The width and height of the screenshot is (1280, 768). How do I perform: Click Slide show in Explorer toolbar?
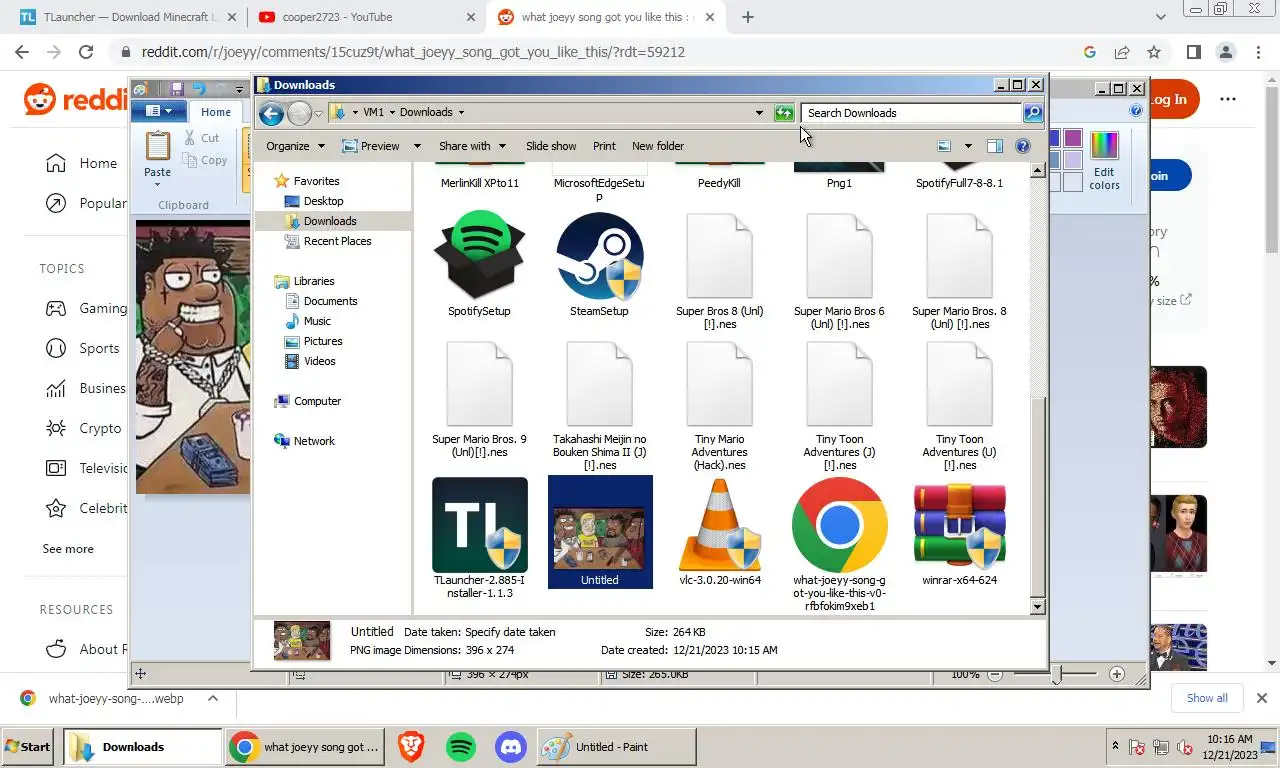click(551, 146)
